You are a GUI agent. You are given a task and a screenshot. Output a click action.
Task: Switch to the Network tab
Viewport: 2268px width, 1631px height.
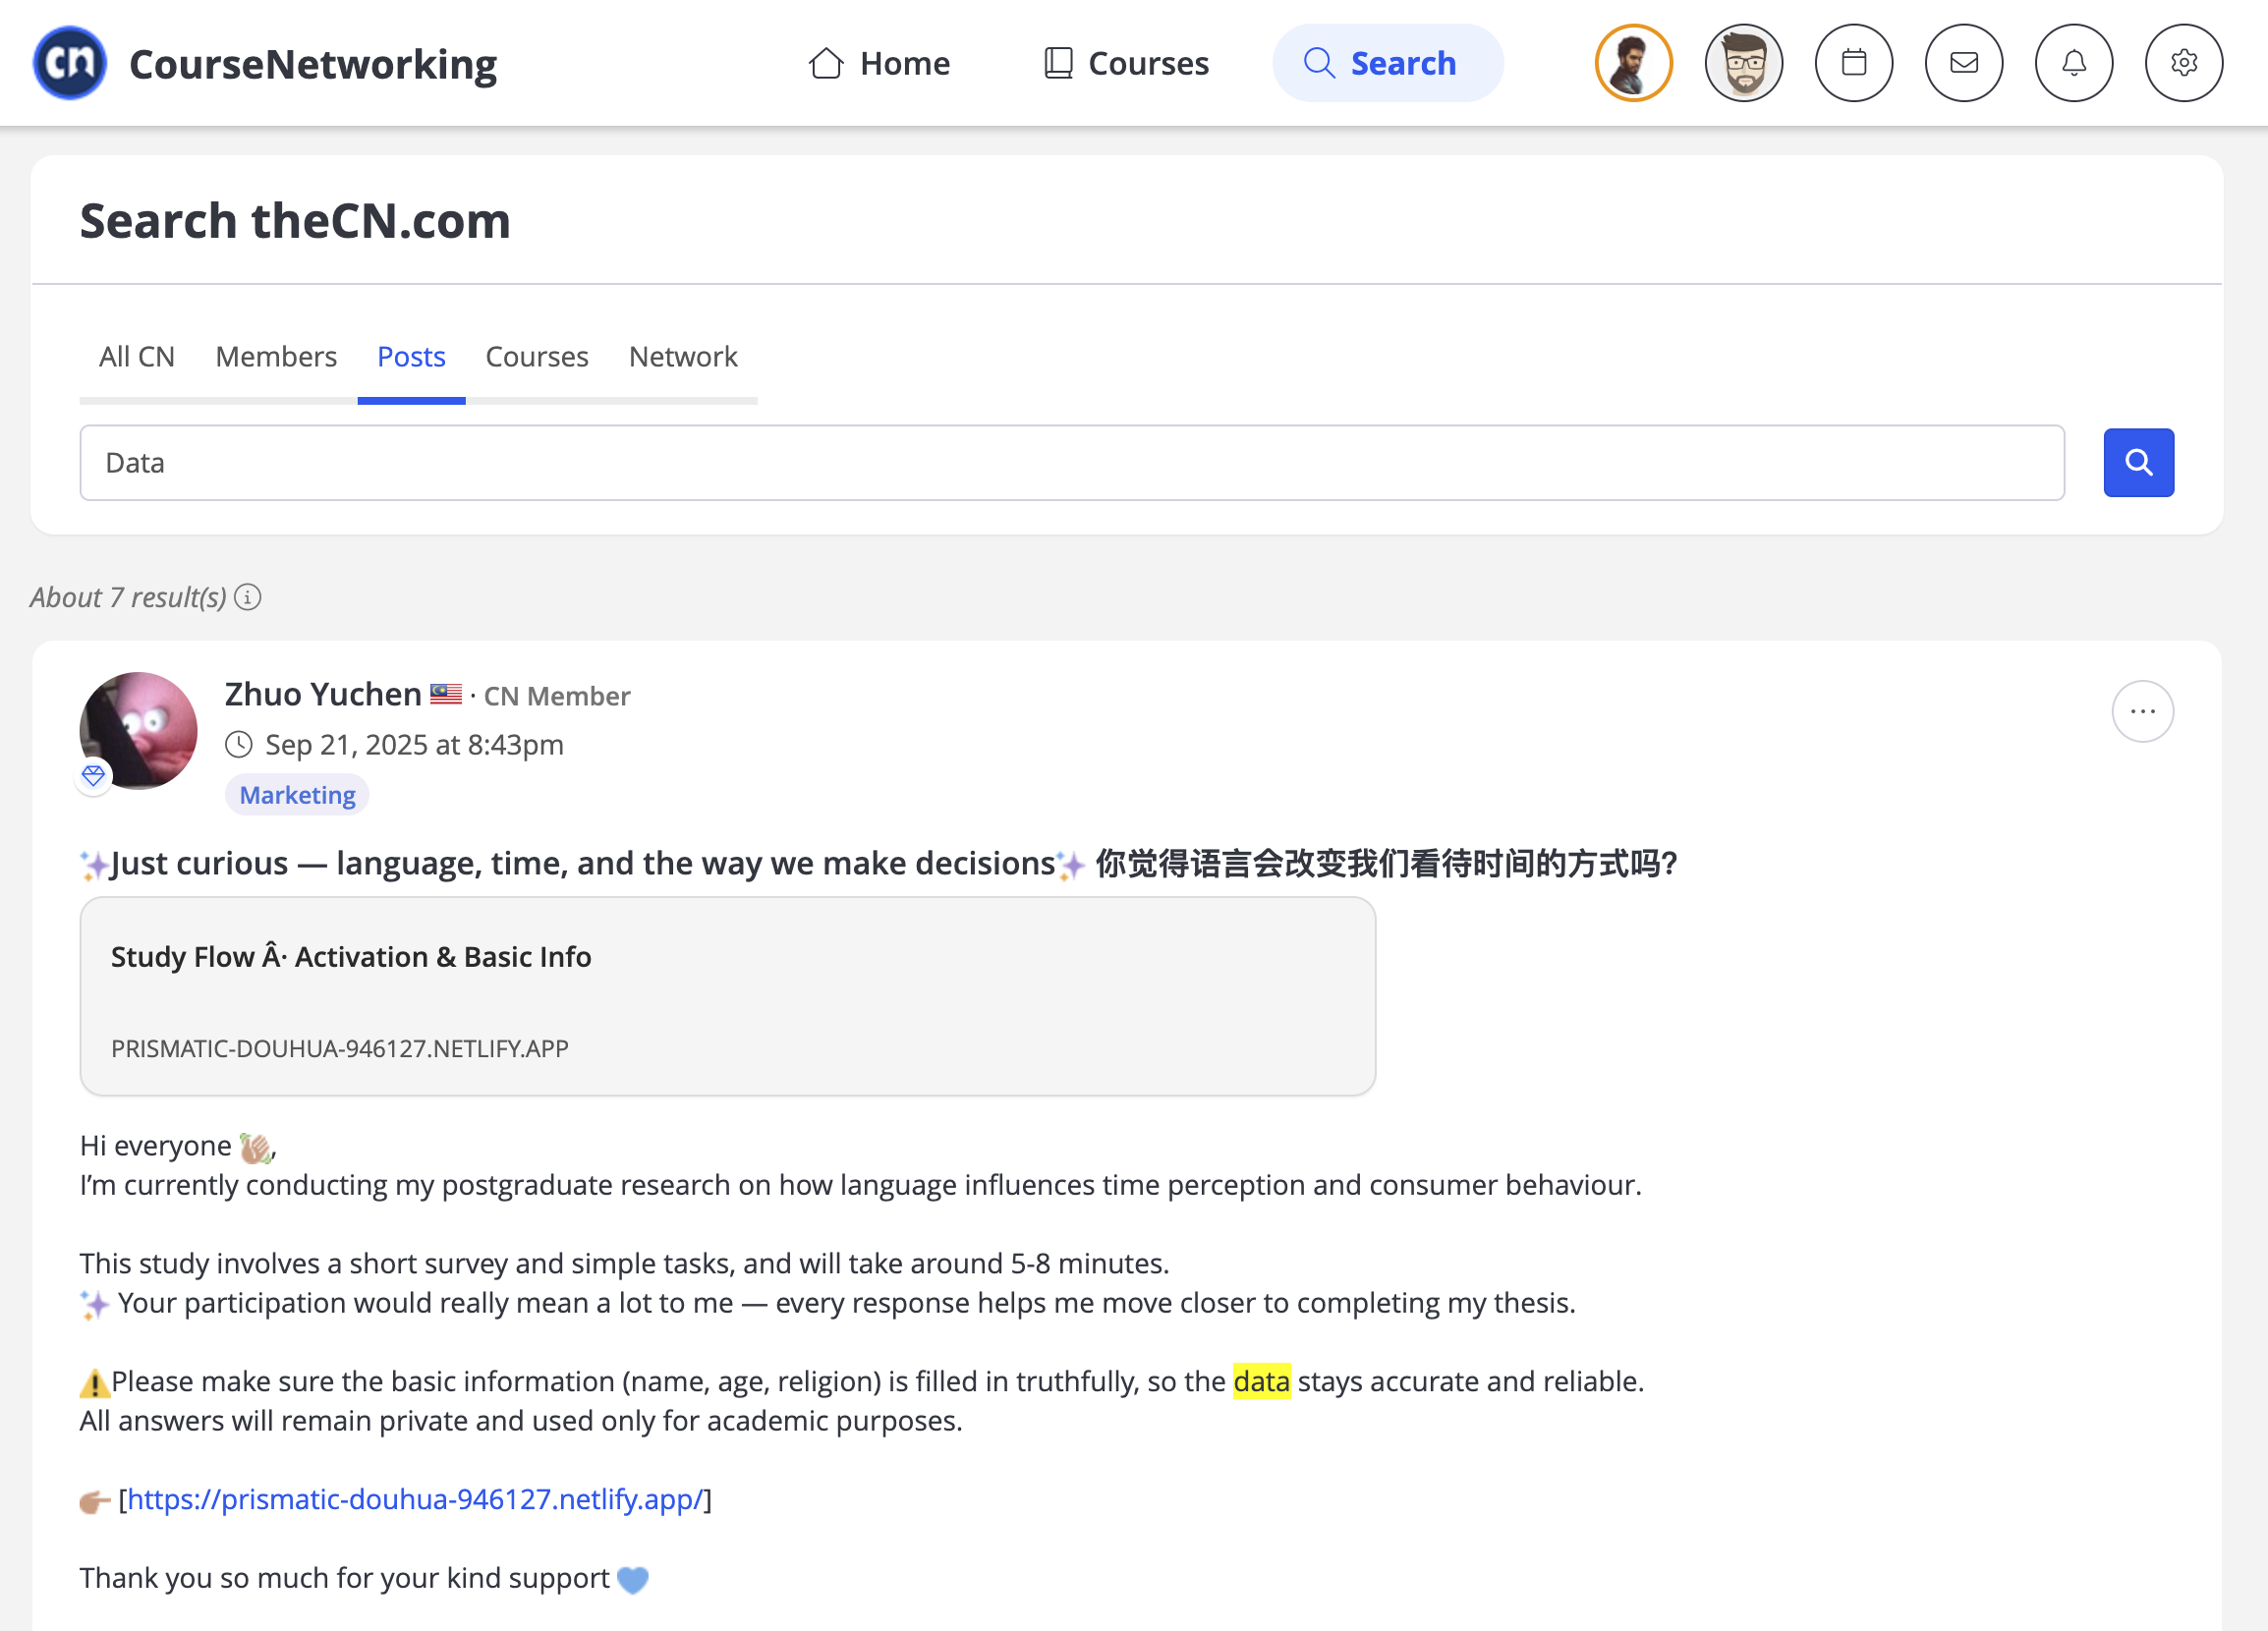683,356
